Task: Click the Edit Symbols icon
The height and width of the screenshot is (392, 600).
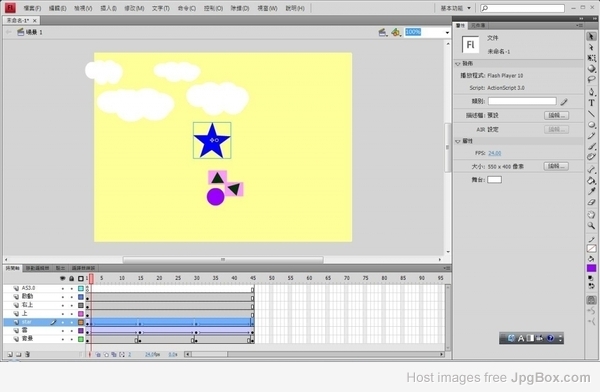Action: (396, 33)
